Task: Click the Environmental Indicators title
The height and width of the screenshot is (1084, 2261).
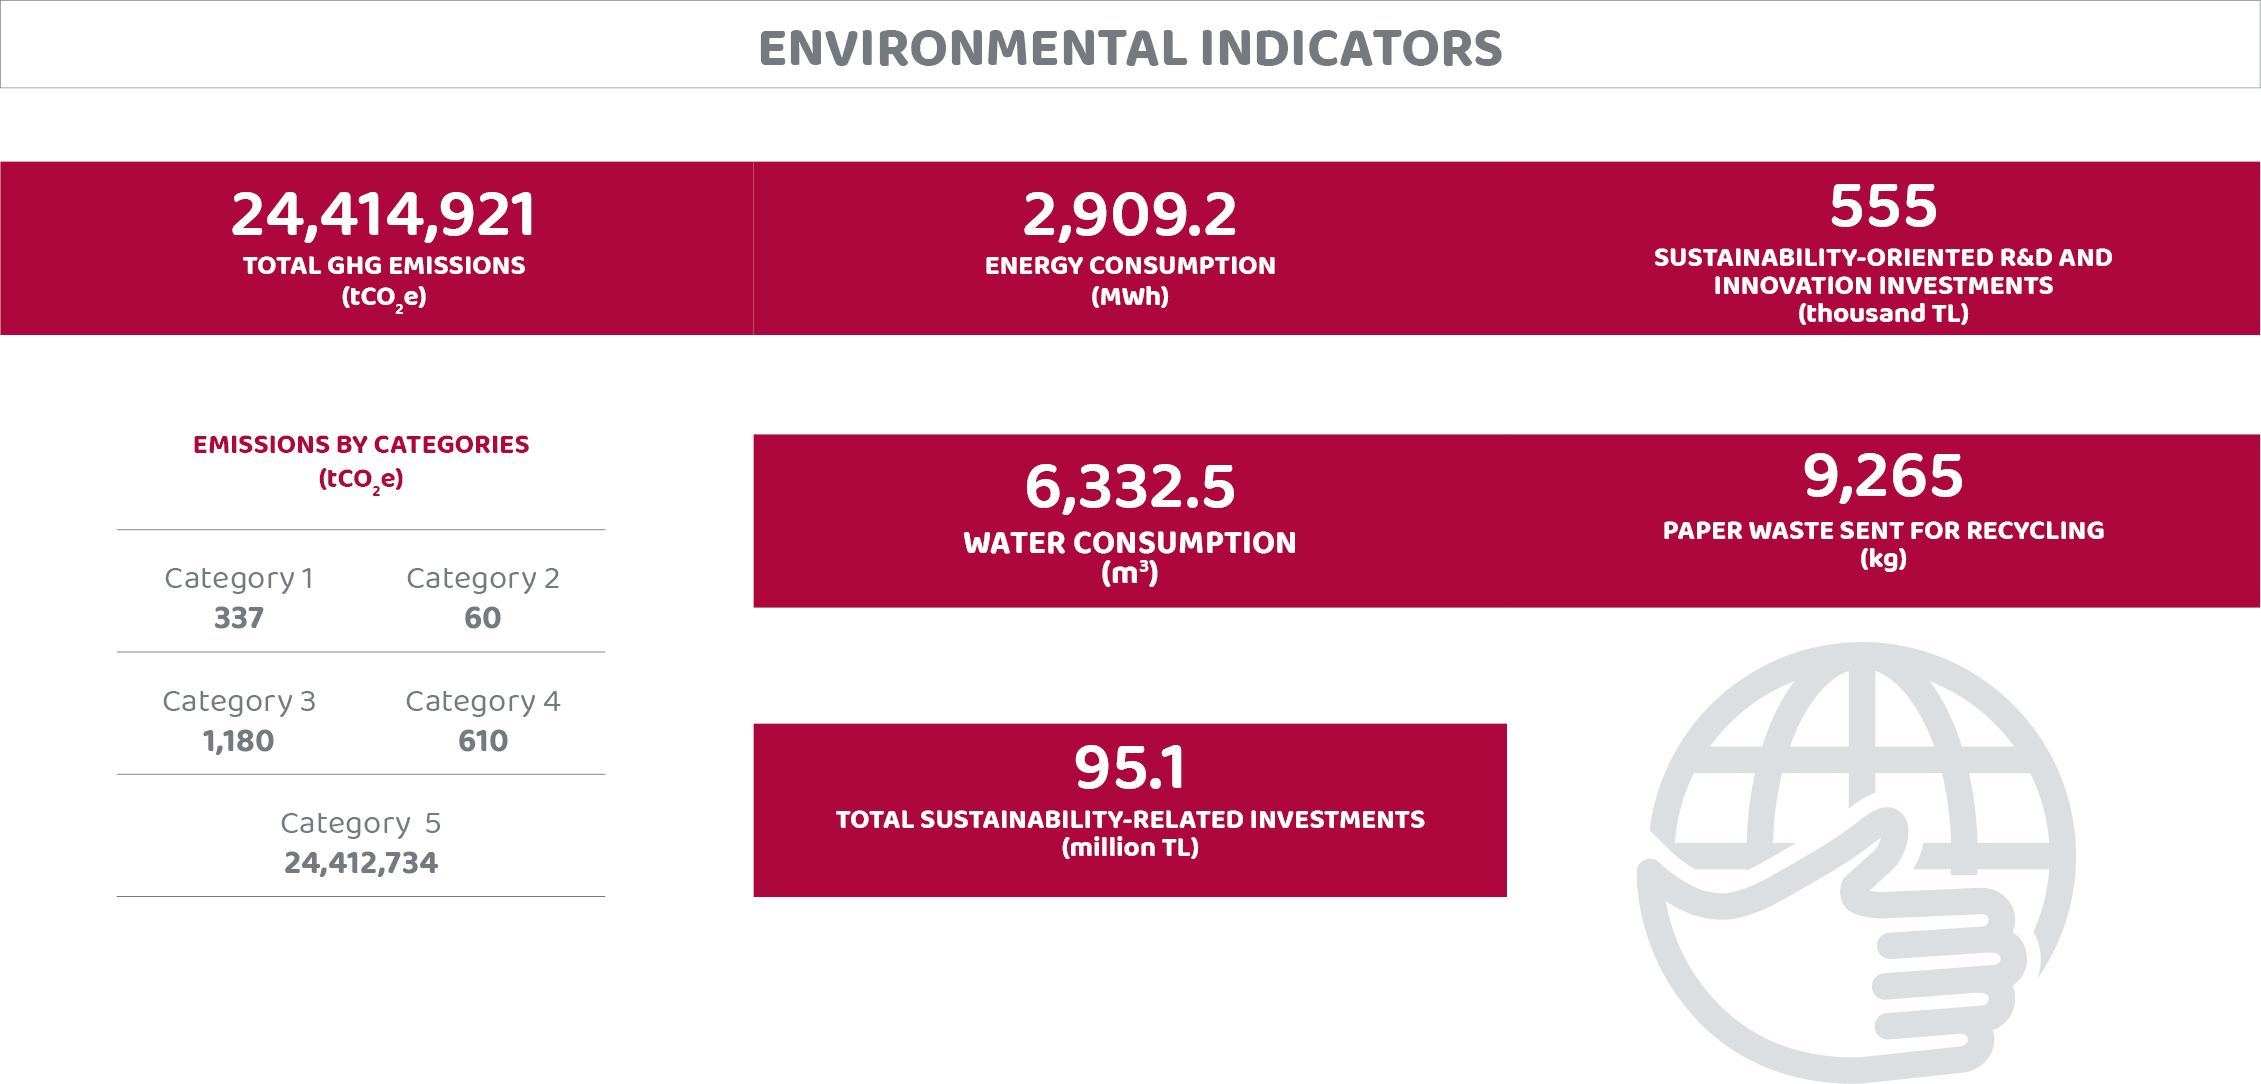Action: click(1130, 48)
